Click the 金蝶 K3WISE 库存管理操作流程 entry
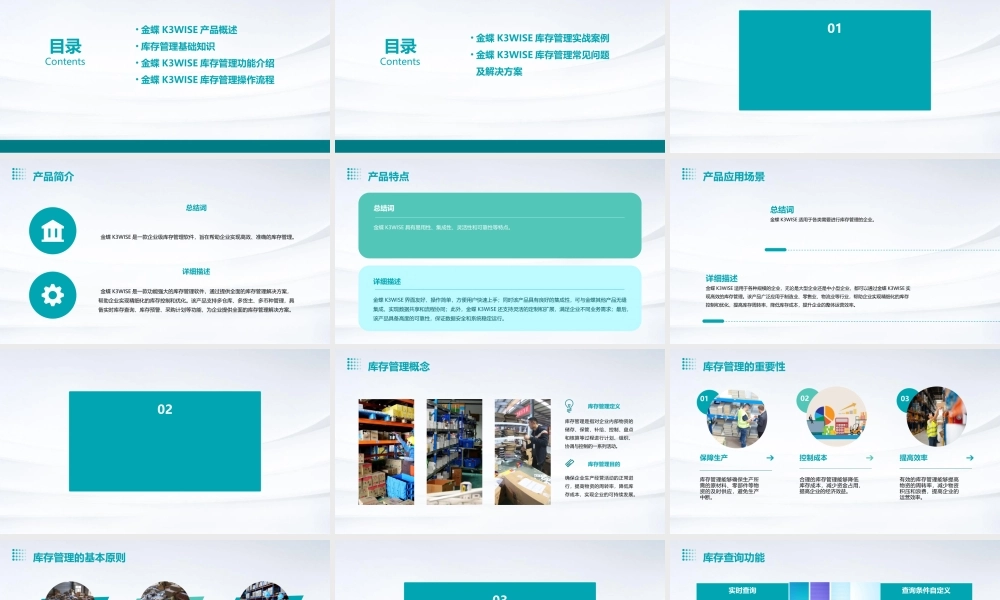Screen dimensions: 1000x600 tap(207, 79)
